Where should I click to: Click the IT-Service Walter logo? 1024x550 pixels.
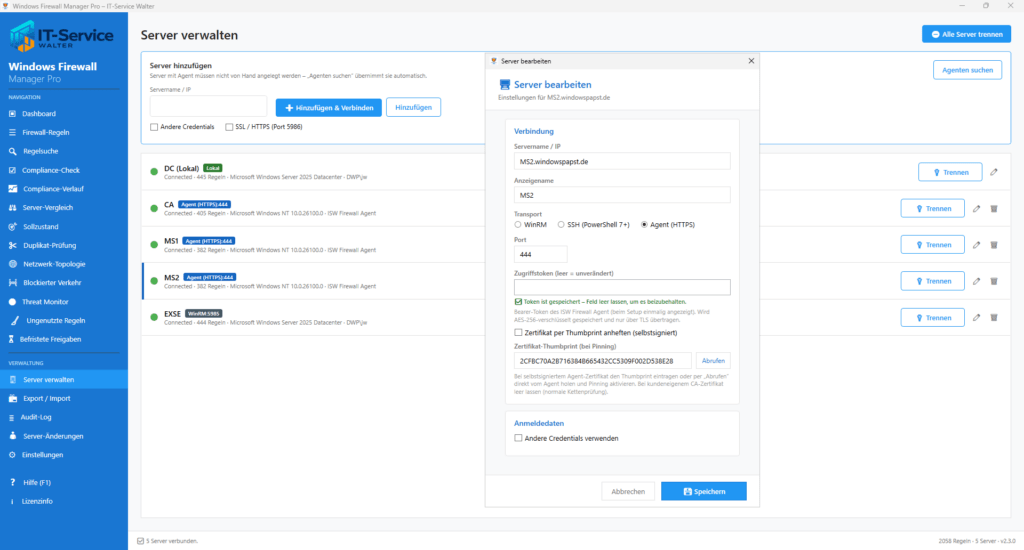pyautogui.click(x=61, y=37)
